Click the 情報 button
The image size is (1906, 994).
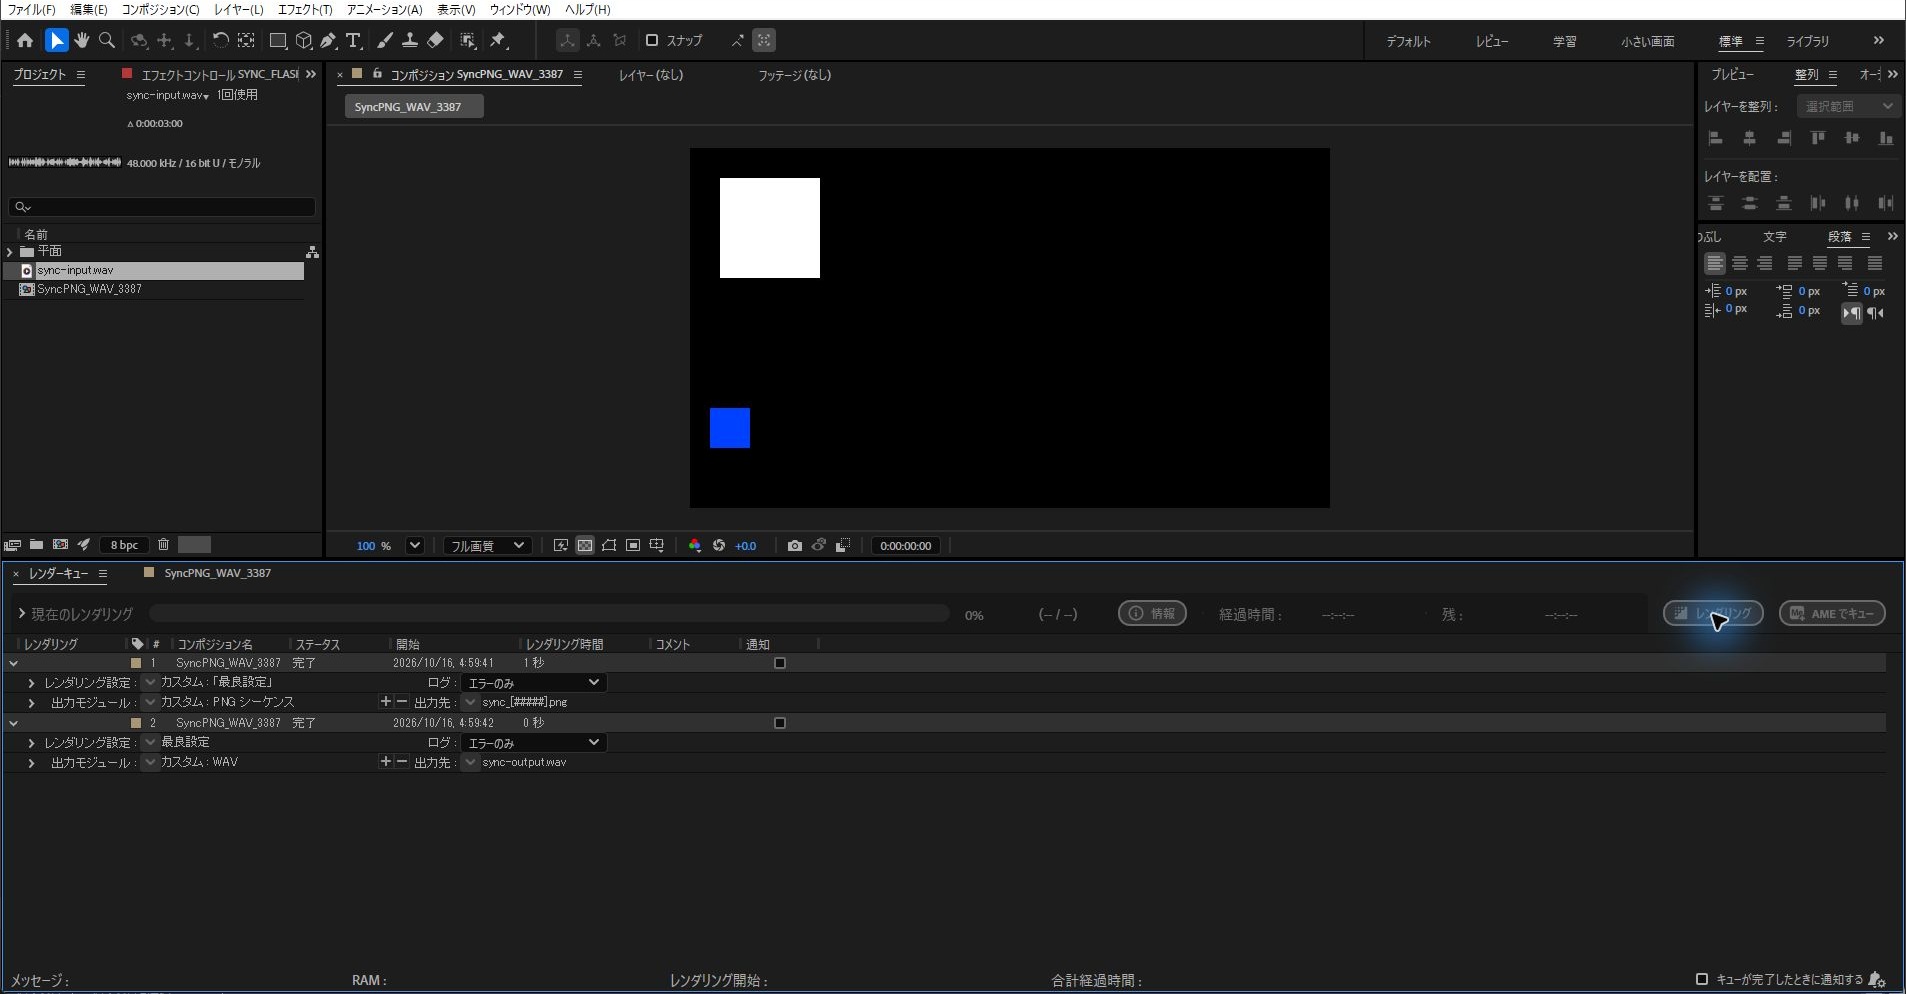click(1152, 614)
